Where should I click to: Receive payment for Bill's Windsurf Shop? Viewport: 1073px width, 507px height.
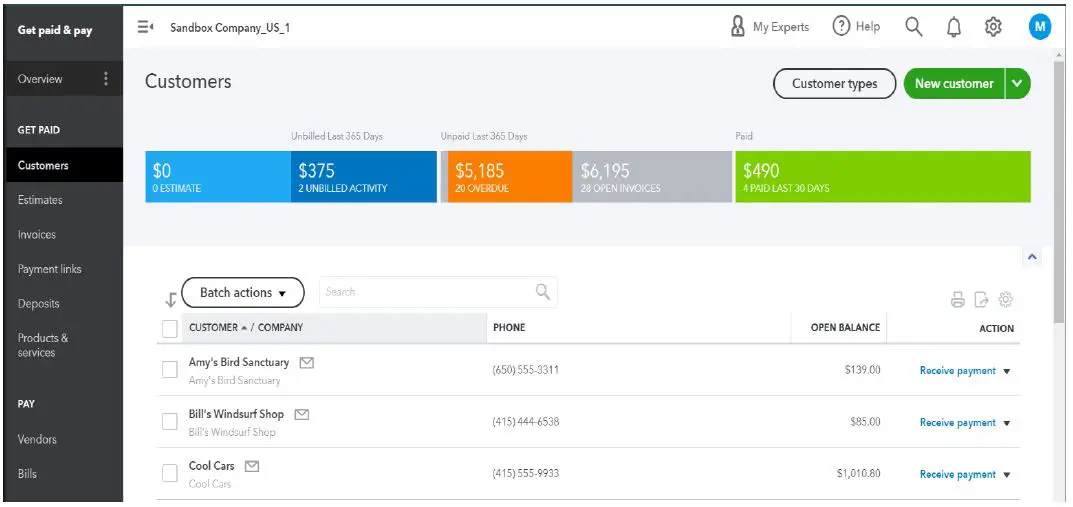(957, 423)
